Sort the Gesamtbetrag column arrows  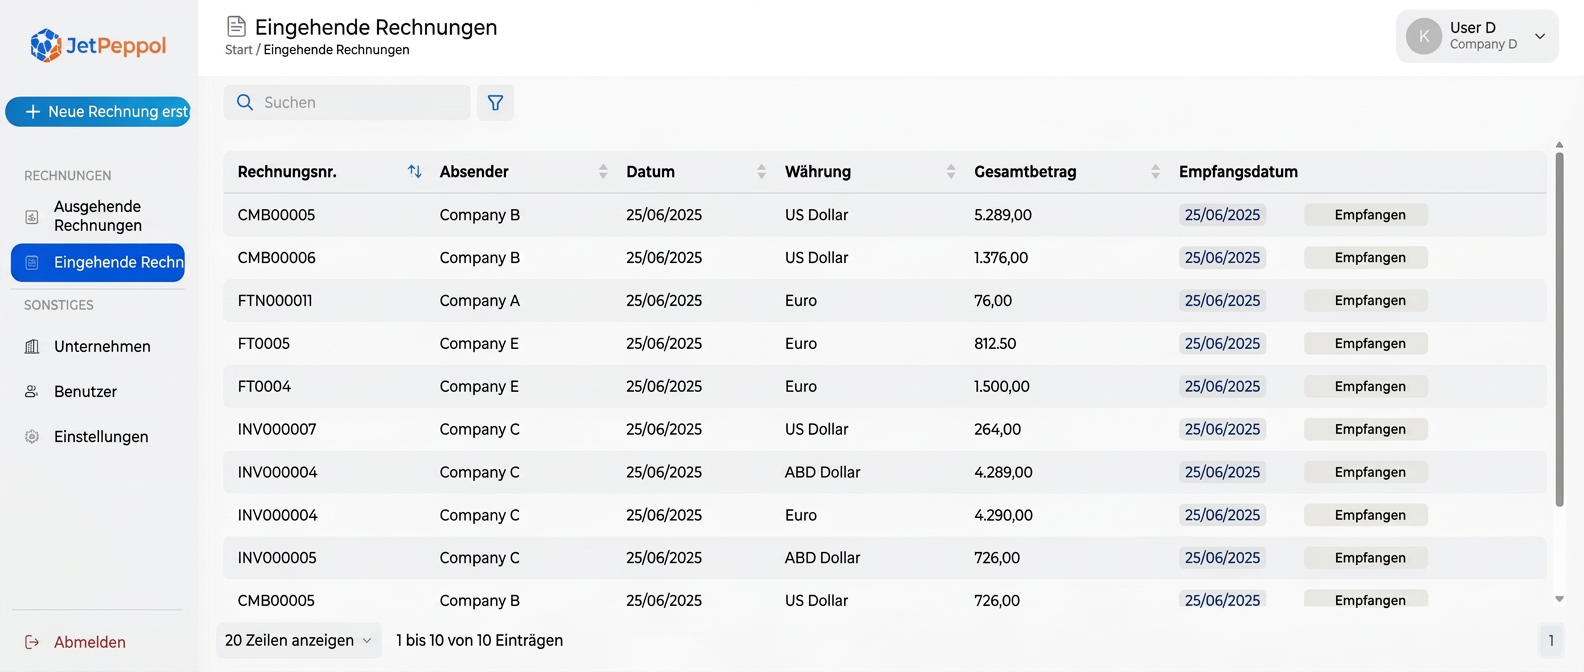click(x=1155, y=171)
